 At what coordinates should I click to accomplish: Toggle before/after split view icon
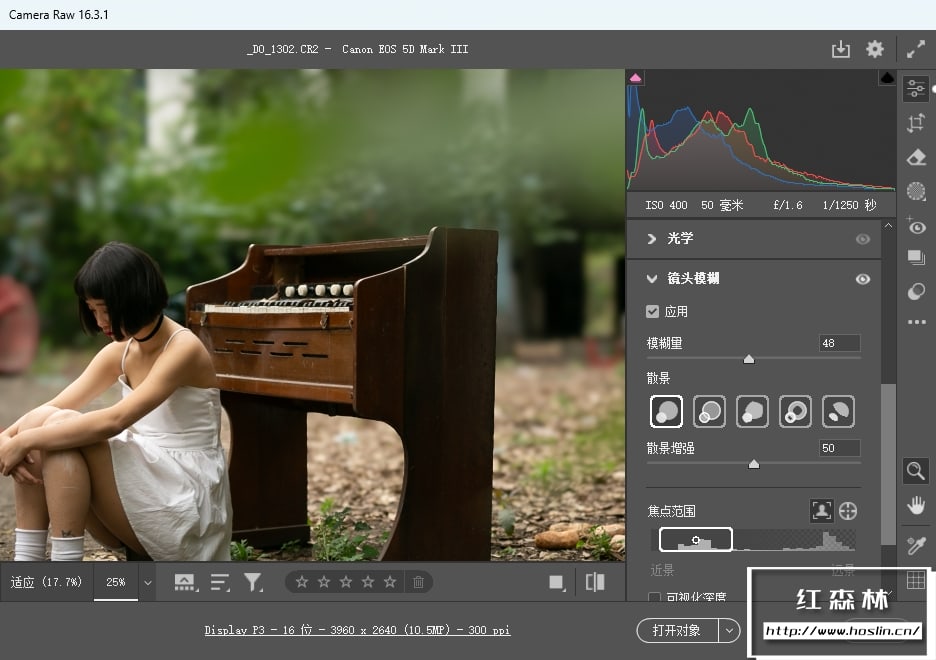595,582
